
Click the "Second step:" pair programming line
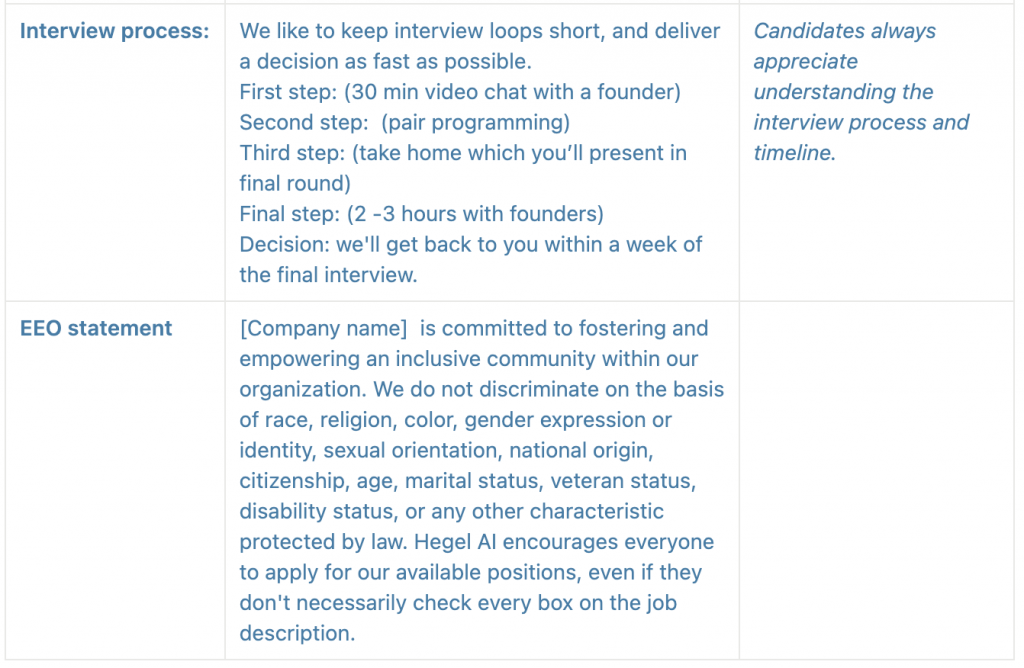click(405, 123)
